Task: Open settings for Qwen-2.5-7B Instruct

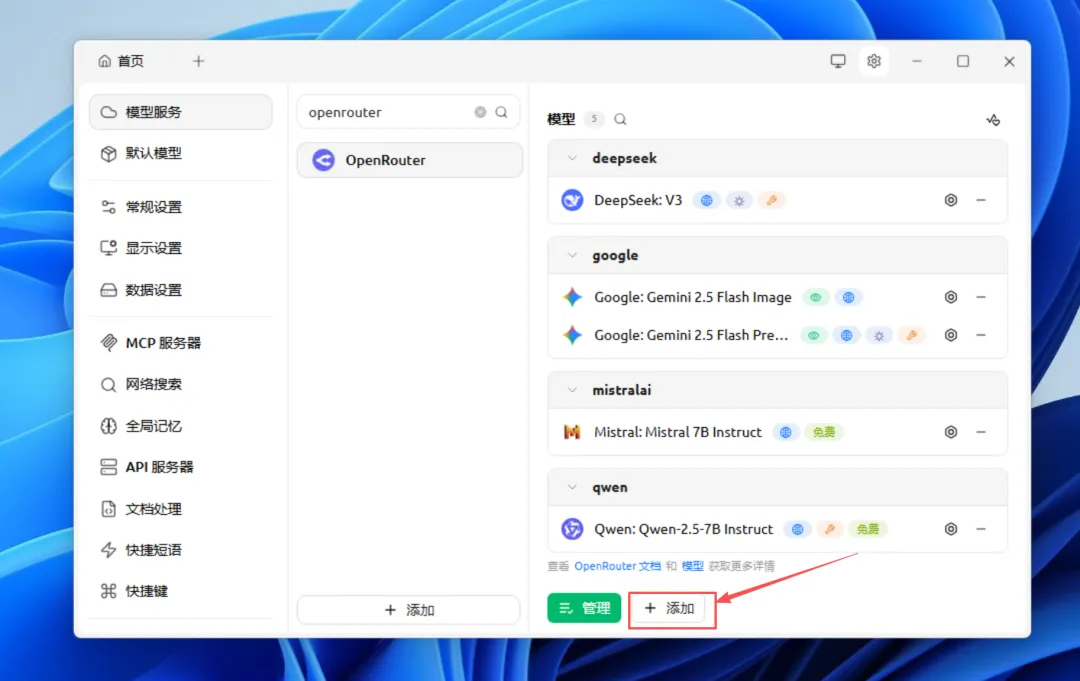Action: [x=951, y=529]
